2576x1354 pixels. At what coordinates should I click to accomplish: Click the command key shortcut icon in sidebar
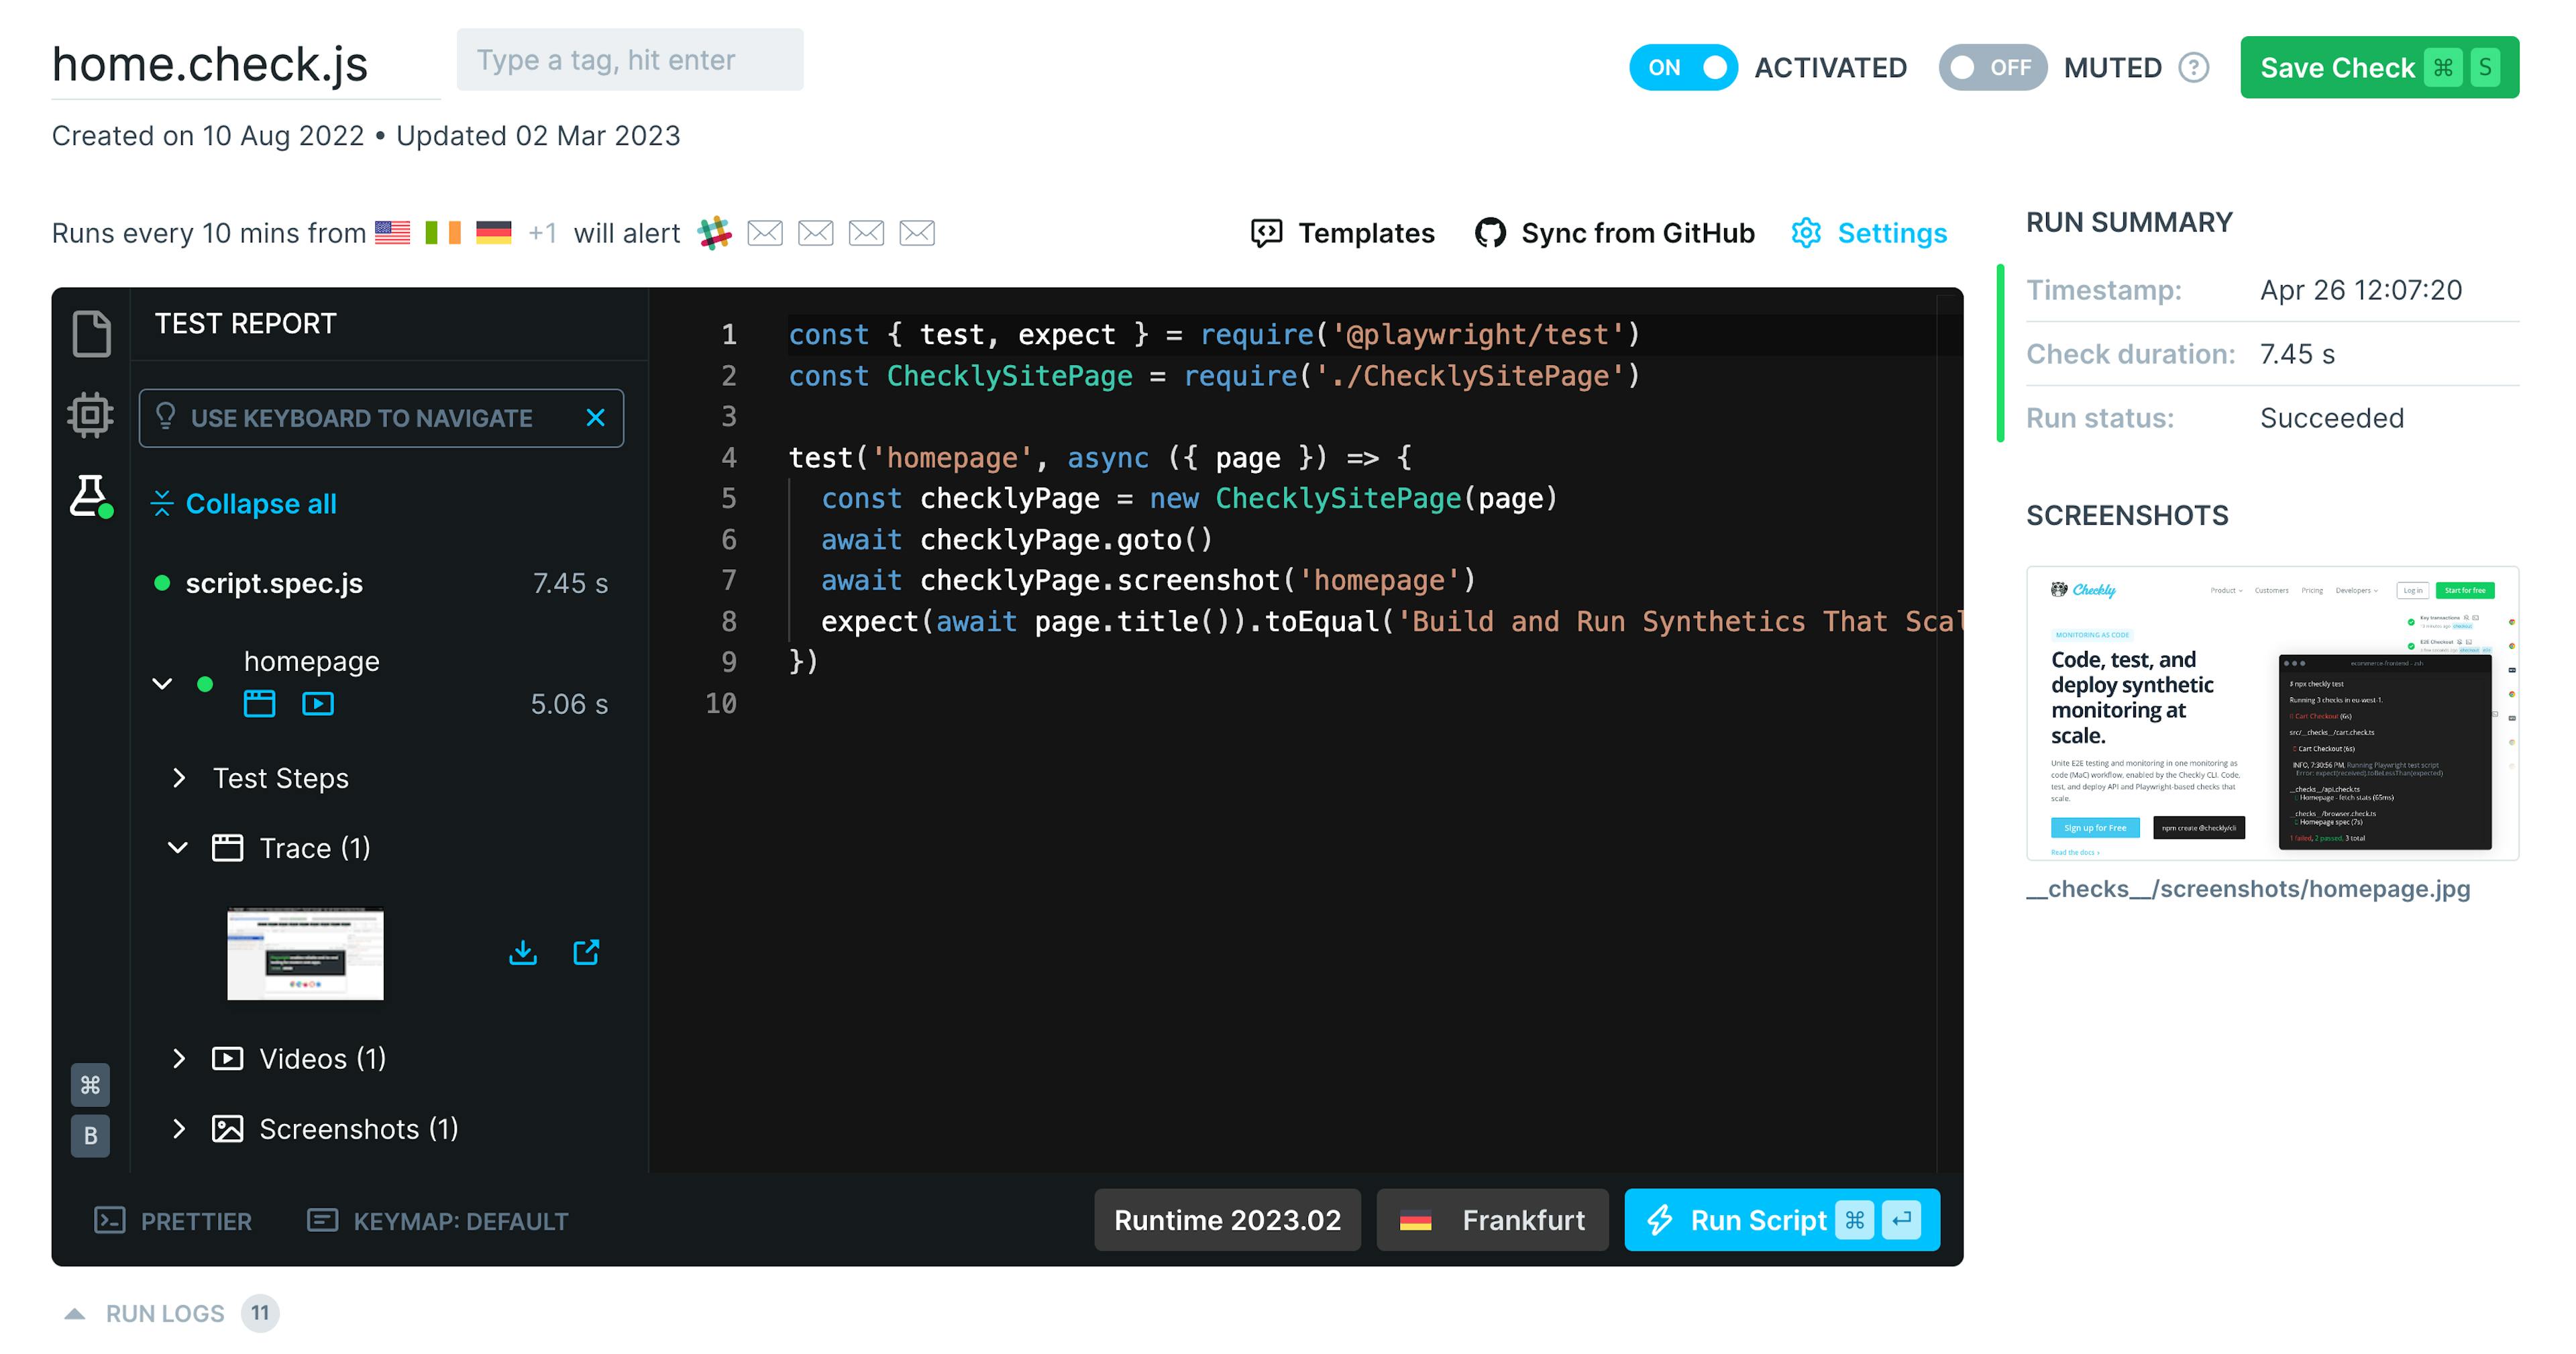coord(90,1084)
